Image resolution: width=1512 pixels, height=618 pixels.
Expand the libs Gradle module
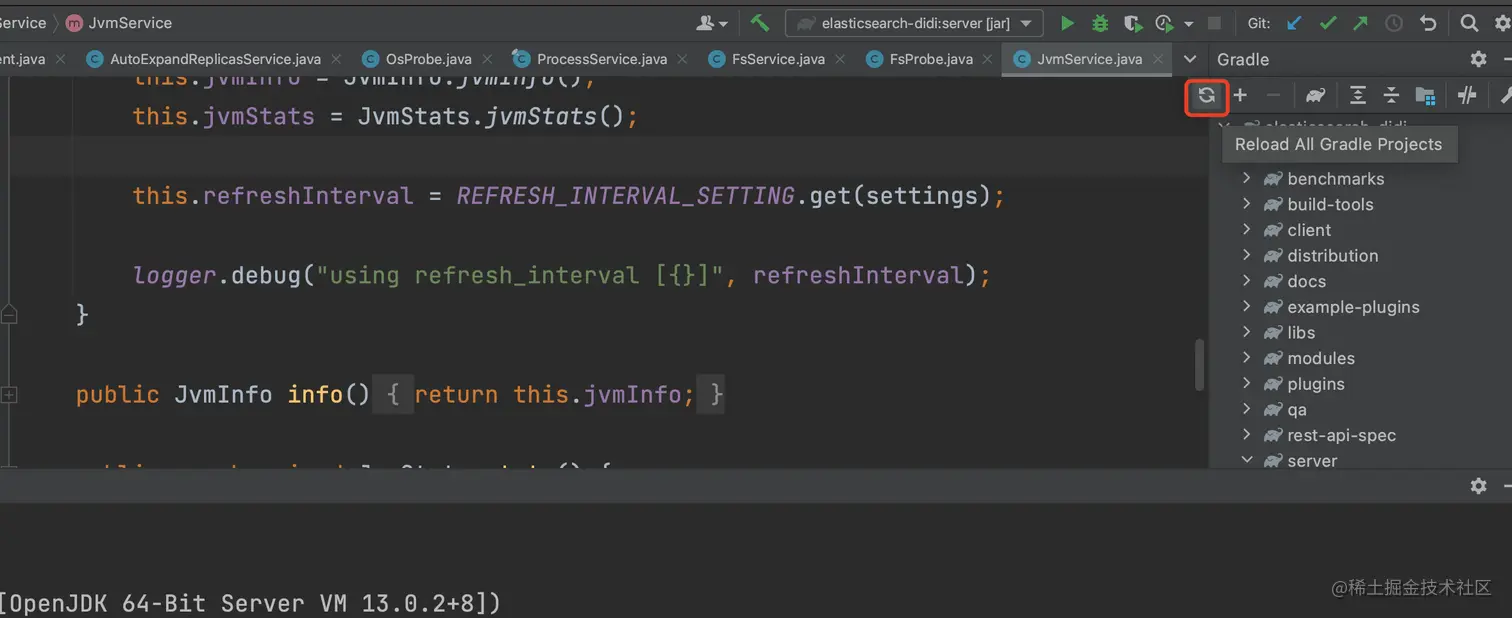pos(1246,332)
